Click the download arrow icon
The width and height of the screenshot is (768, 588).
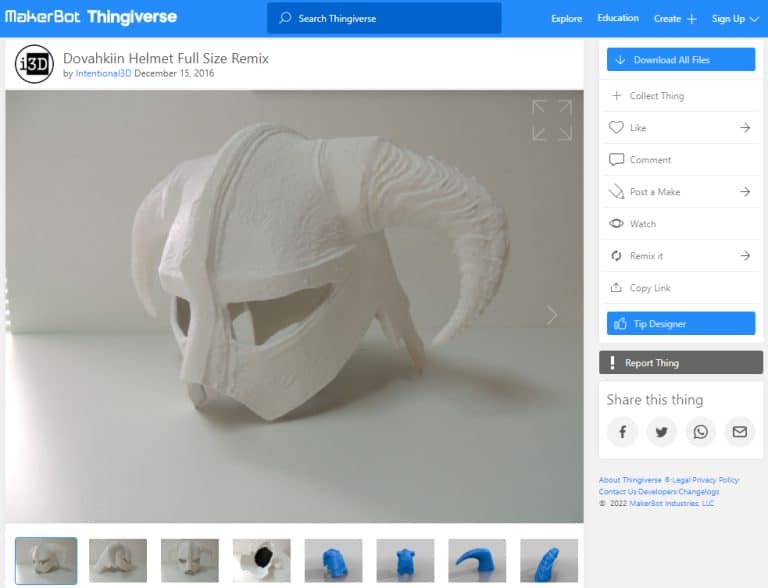click(x=620, y=60)
